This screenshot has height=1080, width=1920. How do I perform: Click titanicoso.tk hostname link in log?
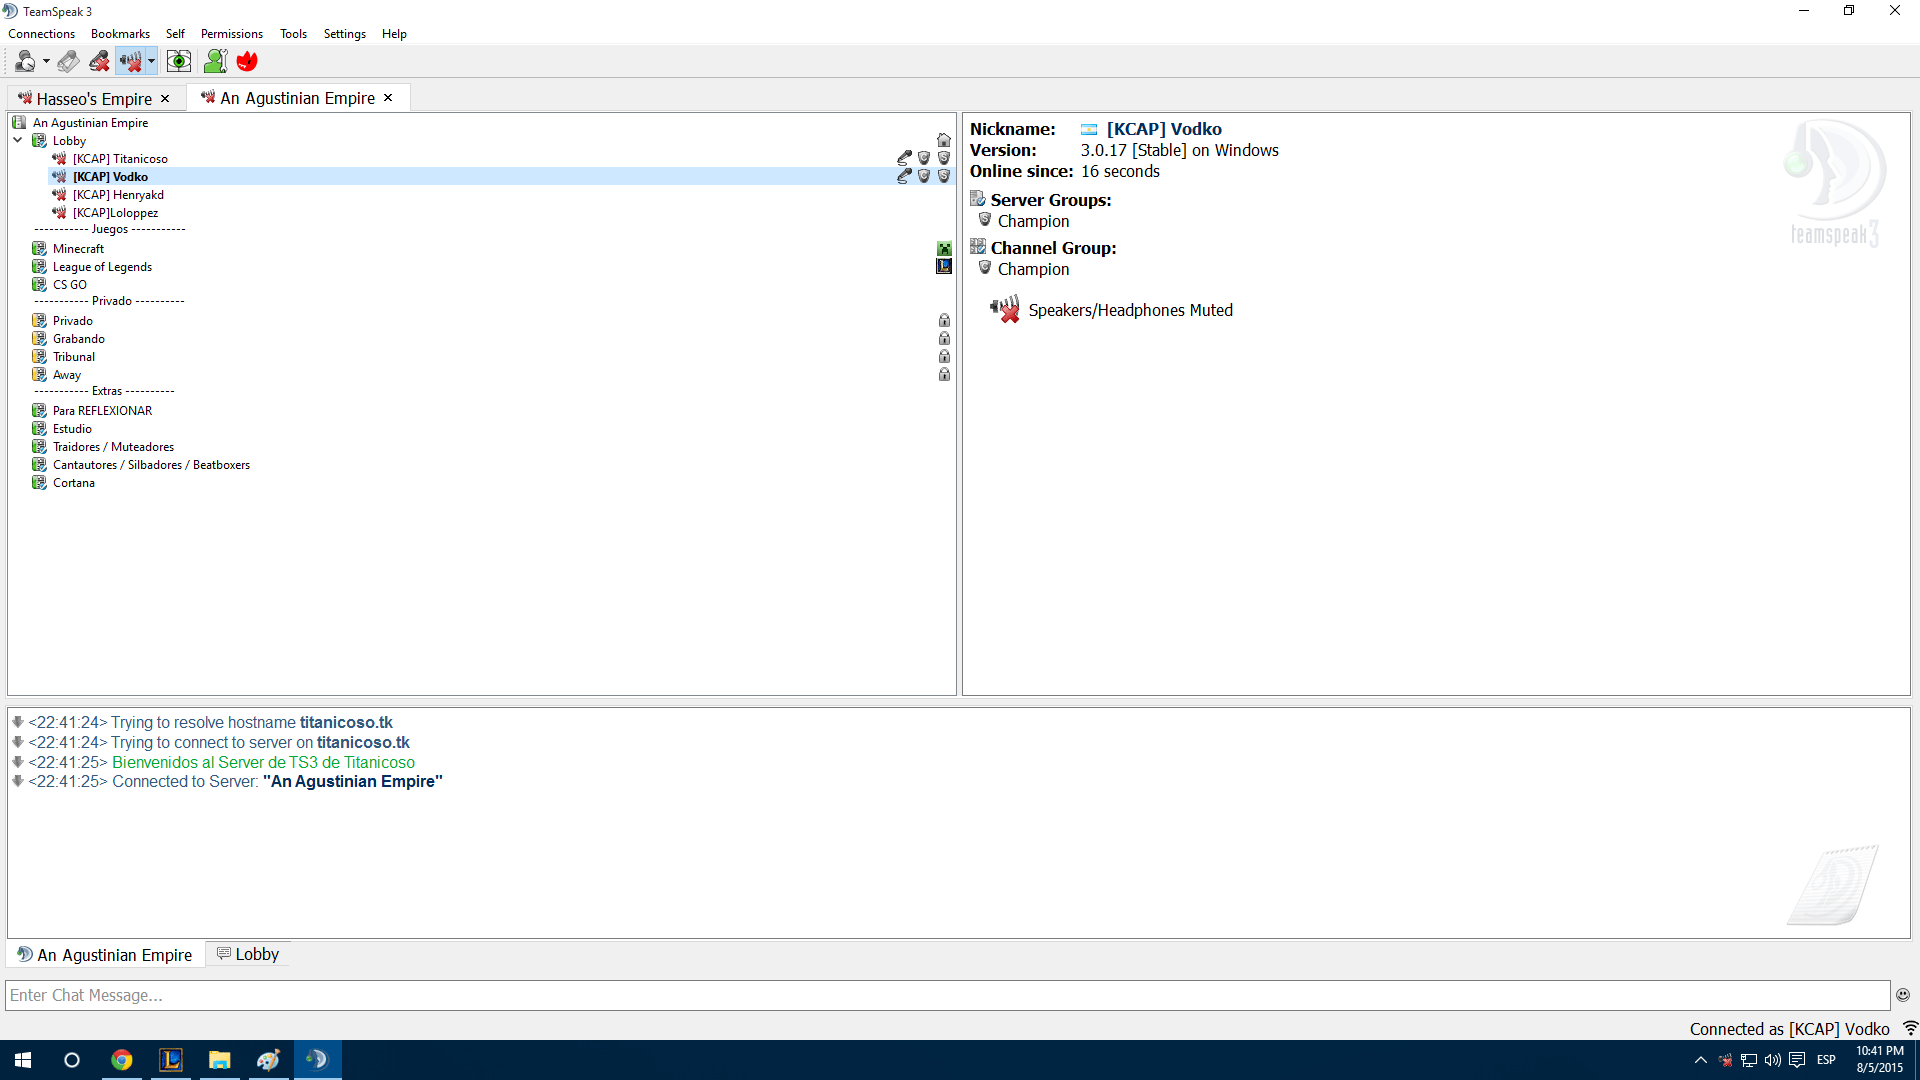point(346,722)
